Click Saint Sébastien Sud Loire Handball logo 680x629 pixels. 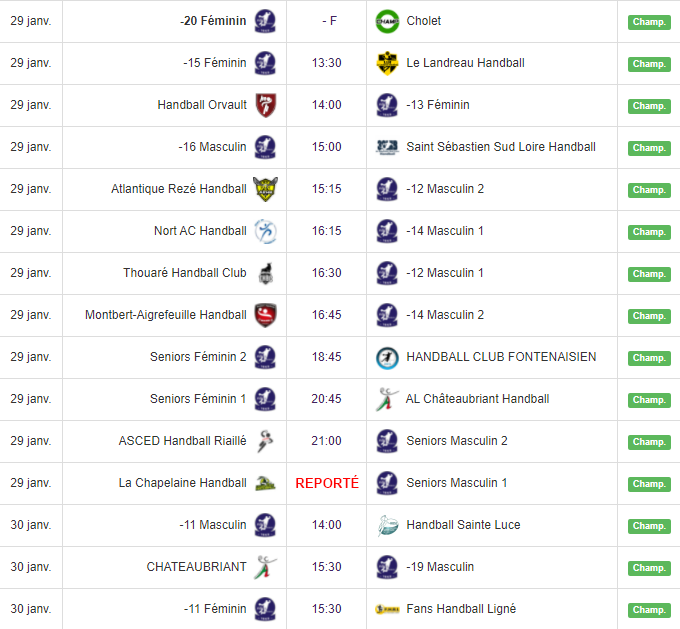[x=387, y=147]
